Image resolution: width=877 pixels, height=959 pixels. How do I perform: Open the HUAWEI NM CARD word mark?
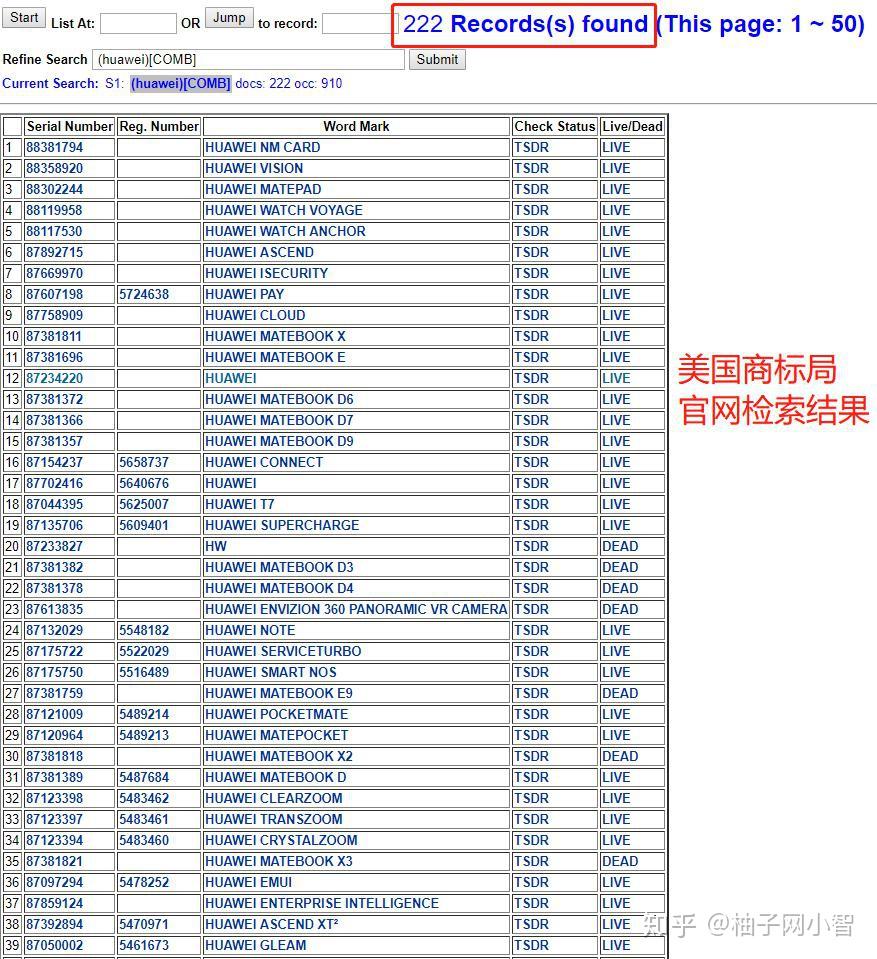[262, 147]
